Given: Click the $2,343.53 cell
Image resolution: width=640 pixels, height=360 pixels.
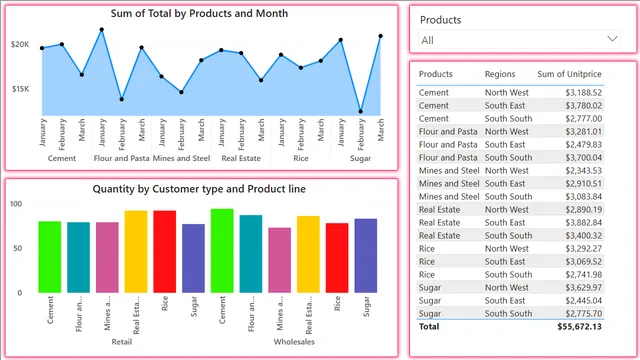Looking at the screenshot, I should click(x=583, y=171).
